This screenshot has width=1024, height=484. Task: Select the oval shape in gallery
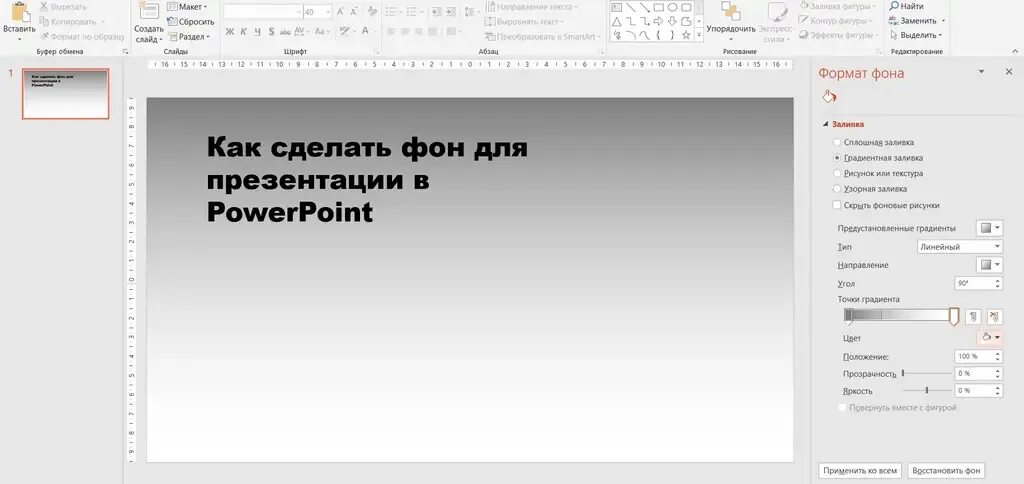tap(672, 7)
